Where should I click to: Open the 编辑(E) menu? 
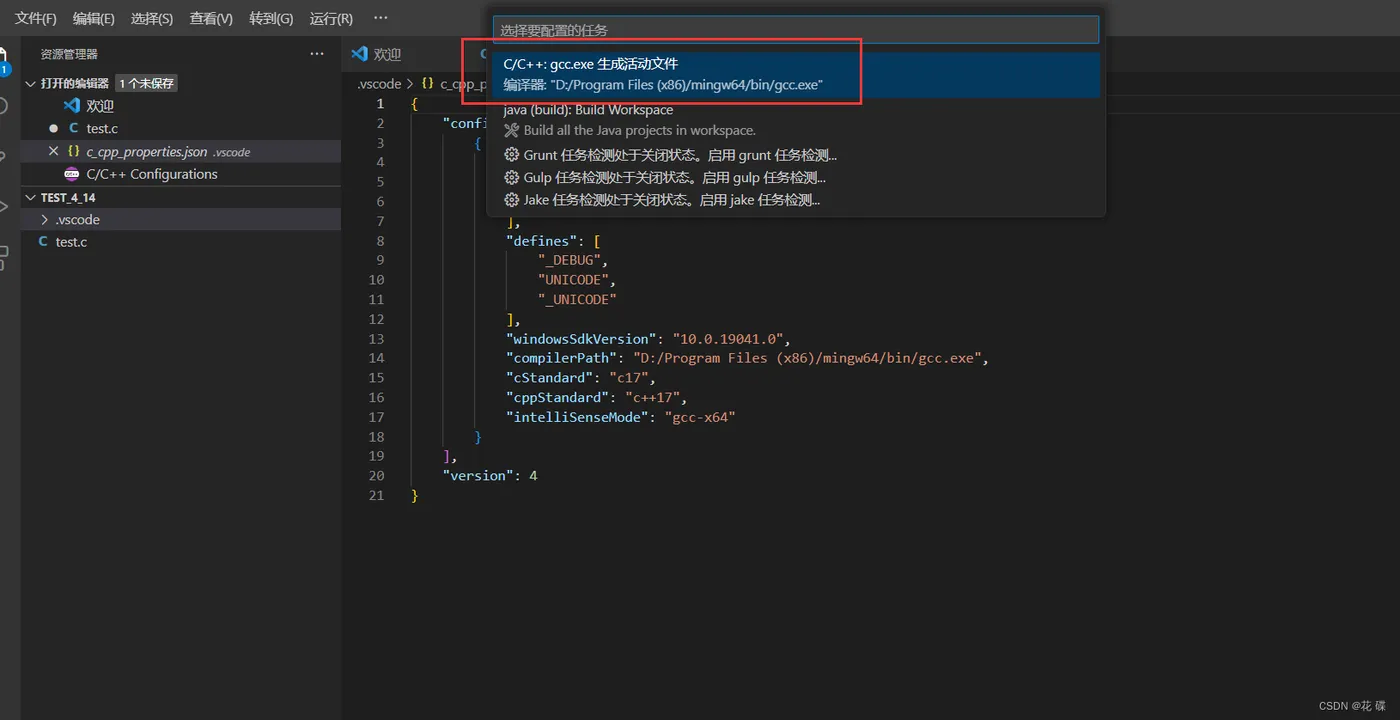93,18
